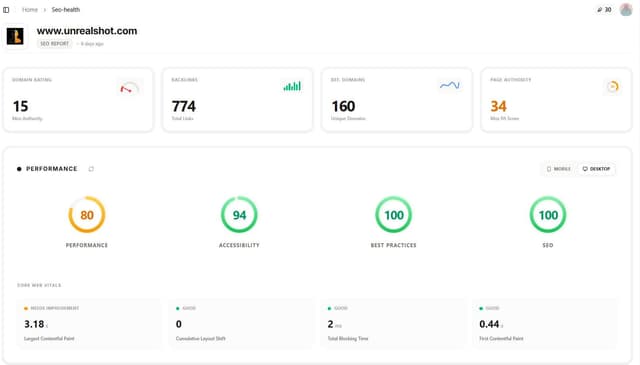640x365 pixels.
Task: Click the Backlinks value 774
Action: coord(184,107)
